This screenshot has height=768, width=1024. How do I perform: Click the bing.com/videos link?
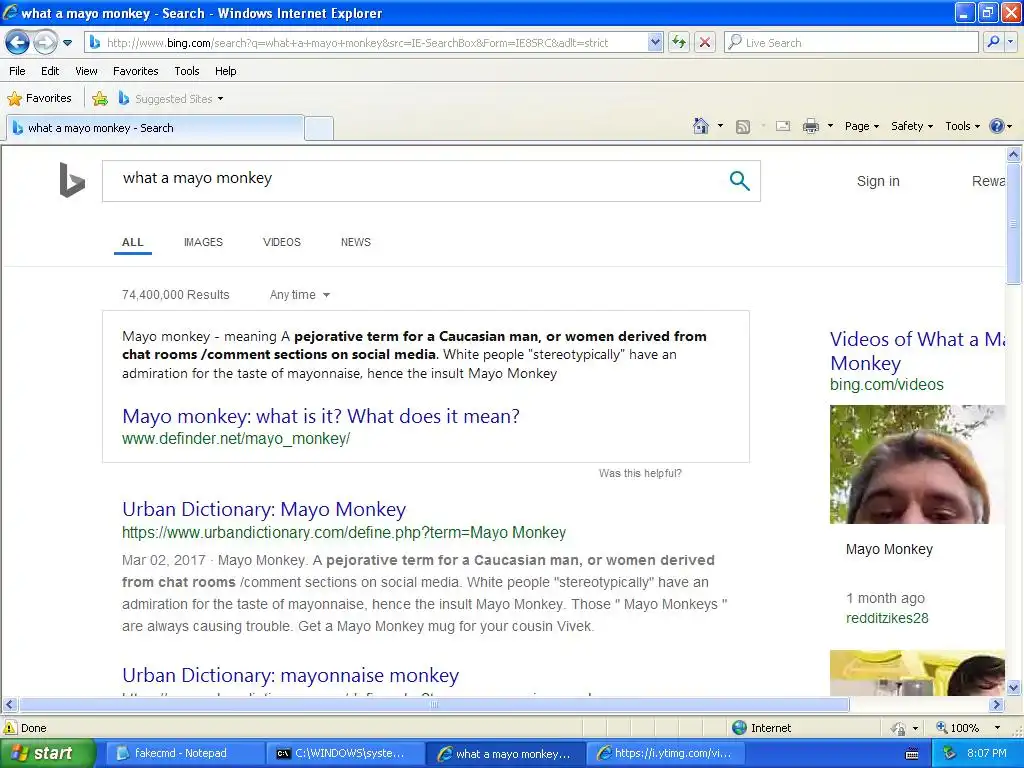tap(886, 385)
